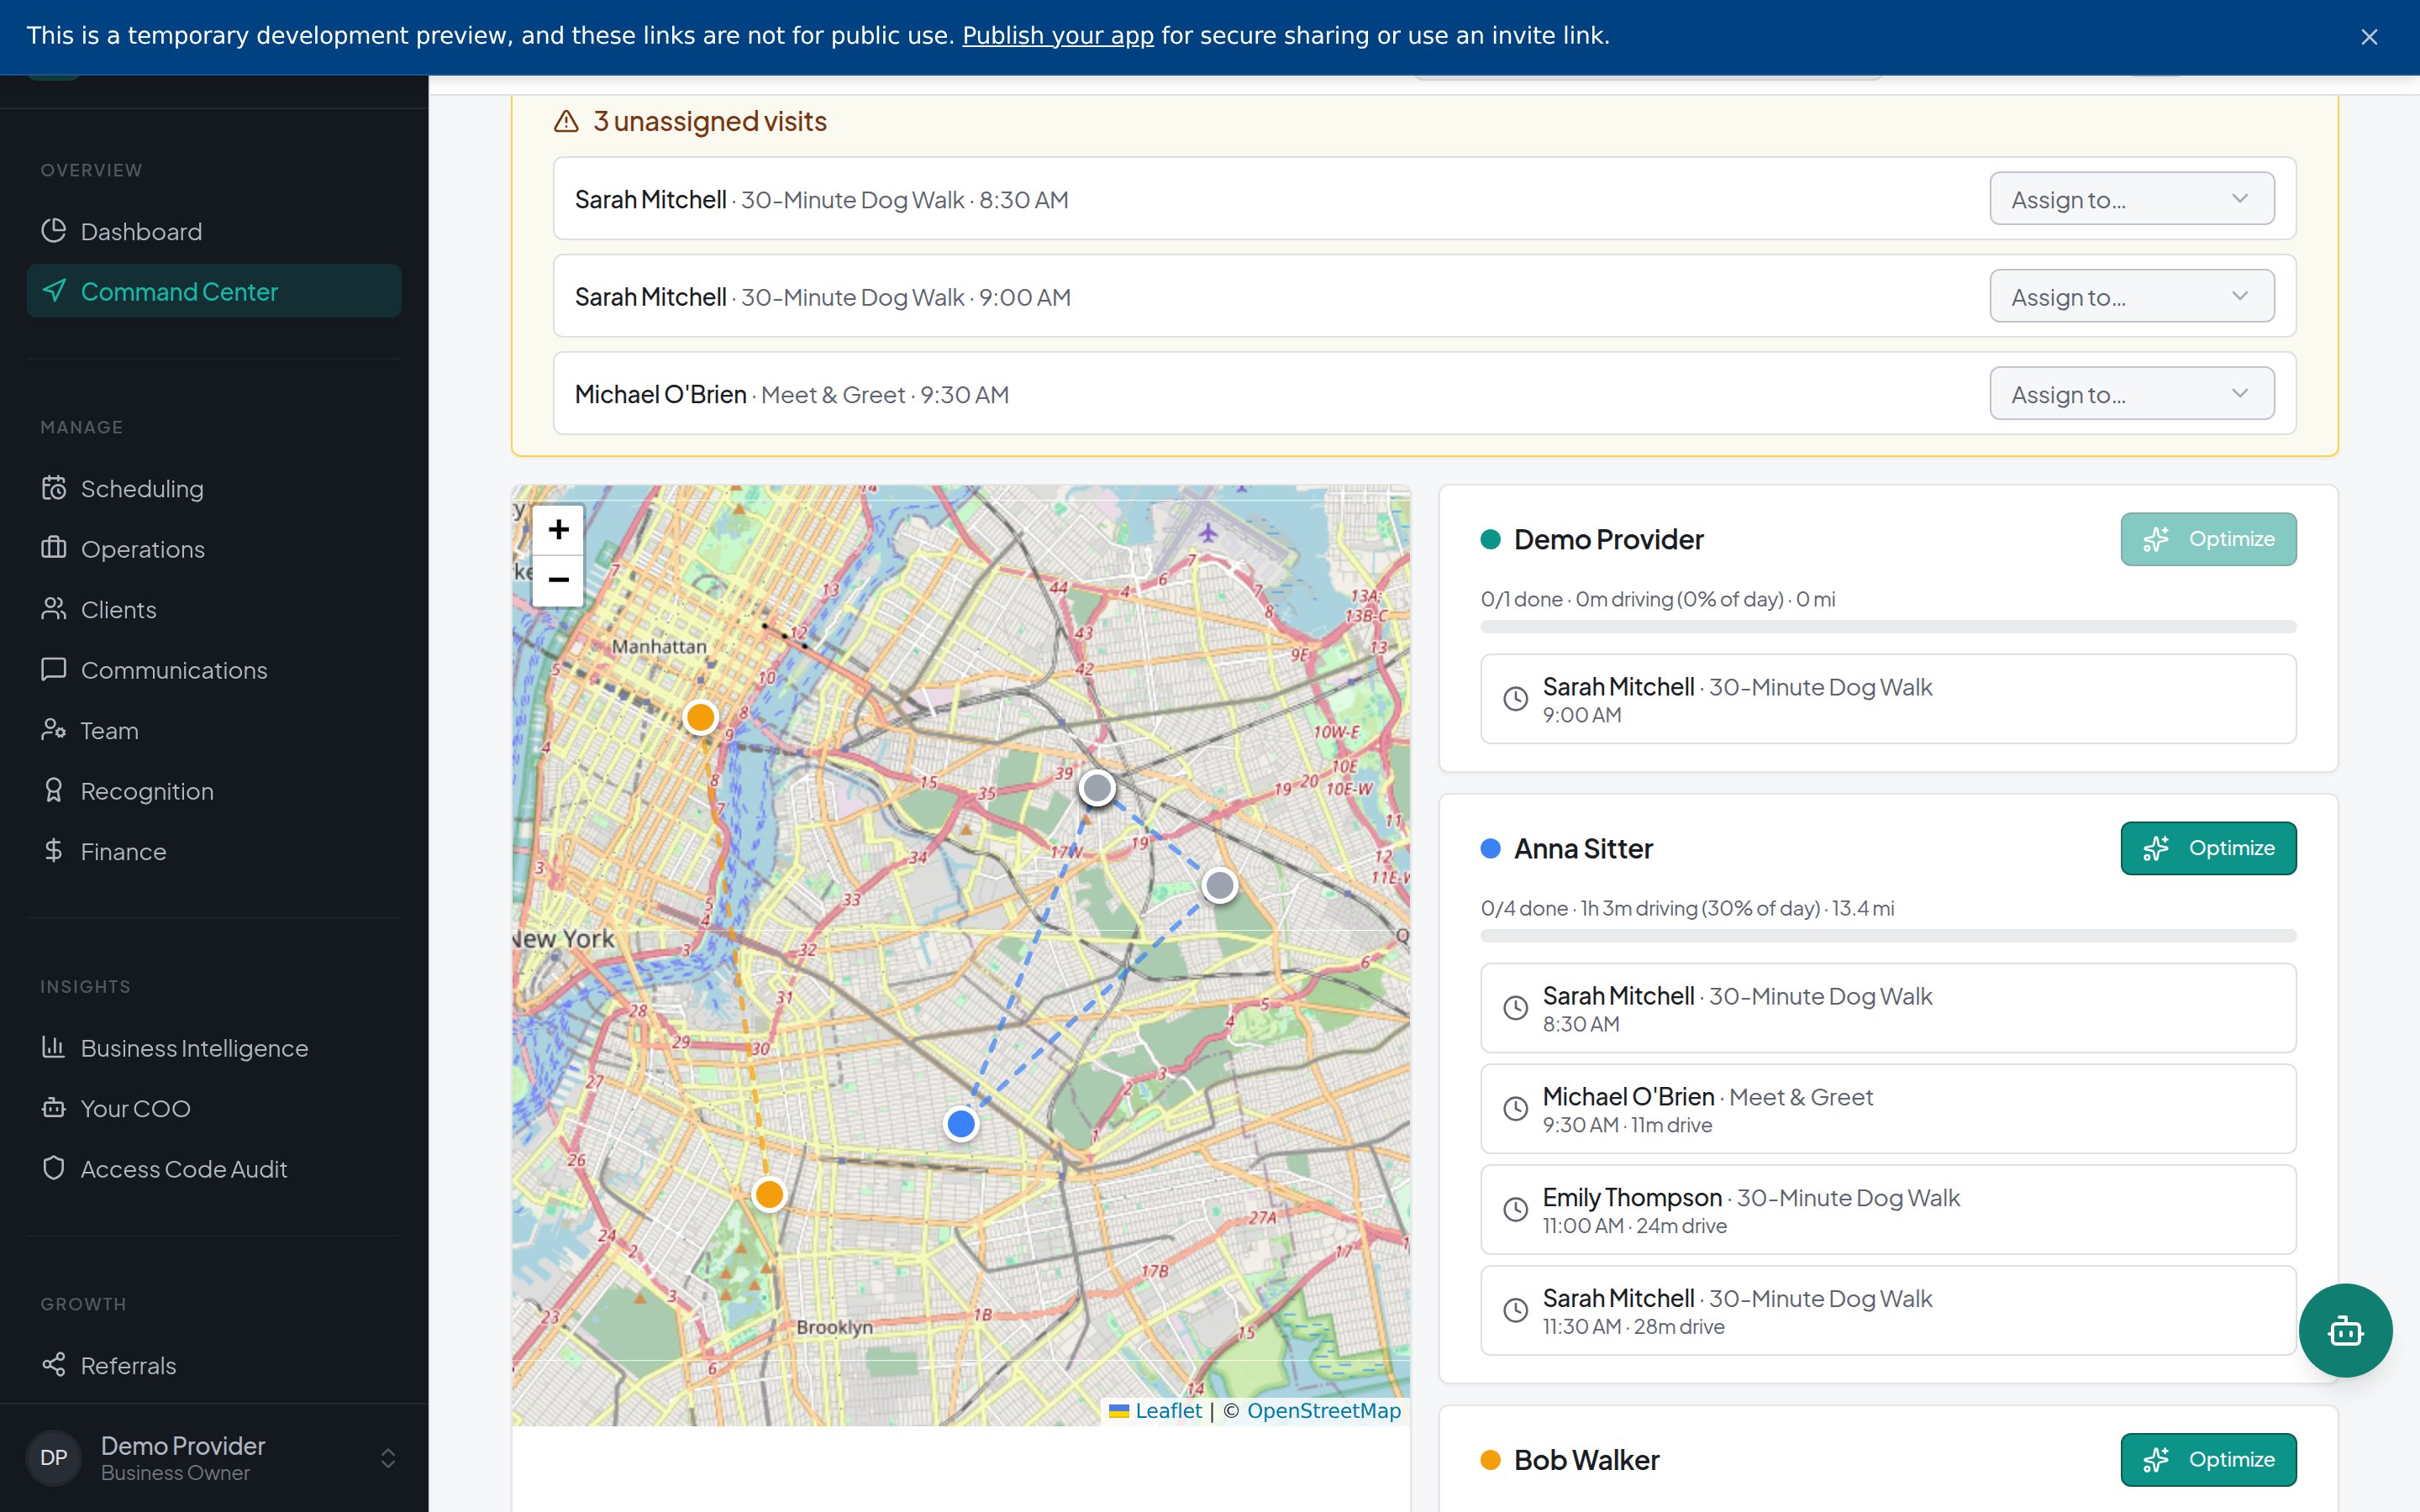Click the sparkle icon on Anna's Optimize
Image resolution: width=2420 pixels, height=1512 pixels.
(x=2156, y=848)
